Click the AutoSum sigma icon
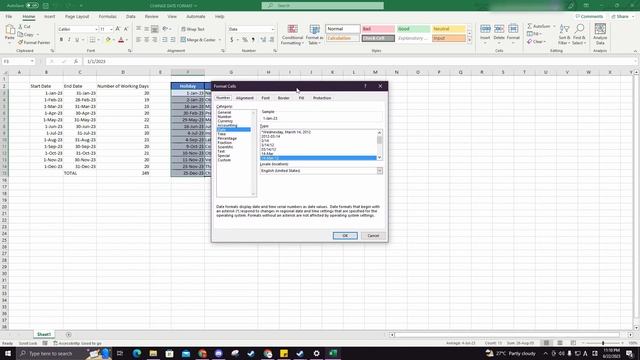 pyautogui.click(x=529, y=26)
